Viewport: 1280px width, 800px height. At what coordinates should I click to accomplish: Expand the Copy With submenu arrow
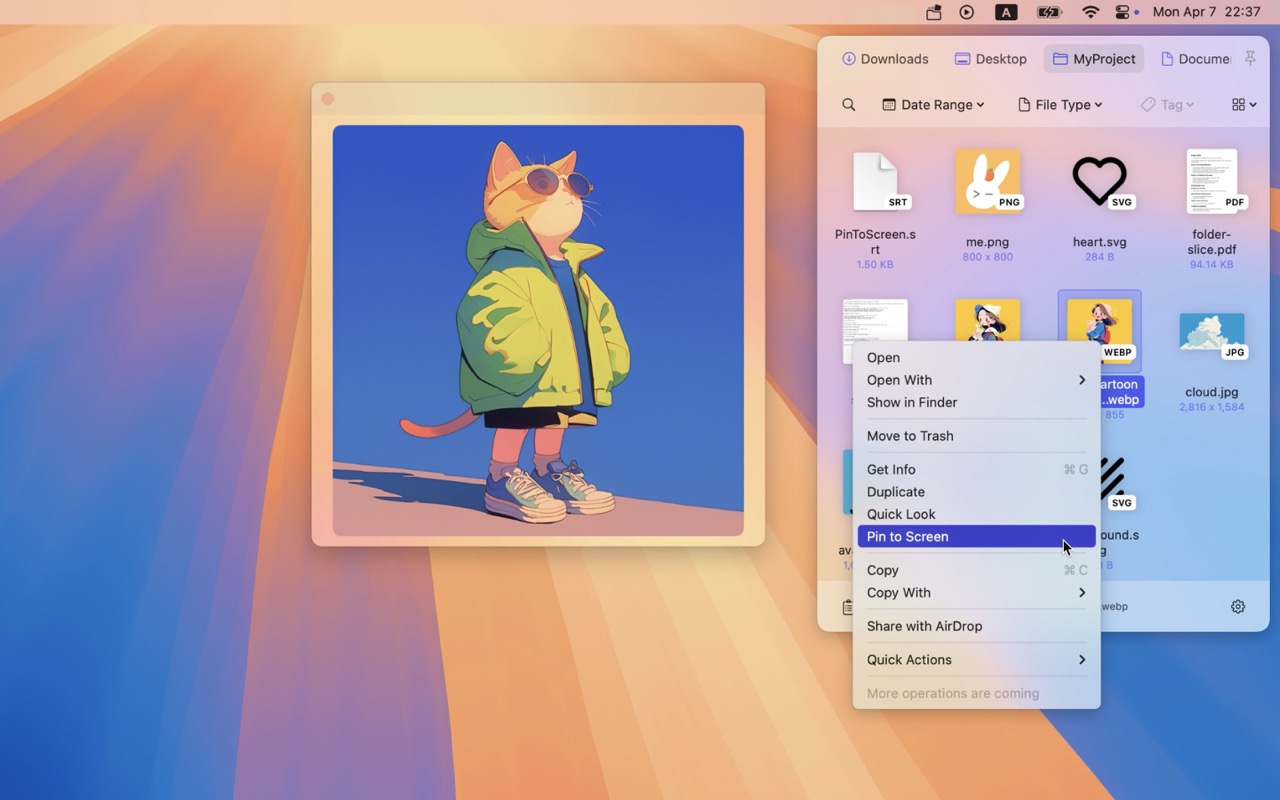coord(1081,592)
